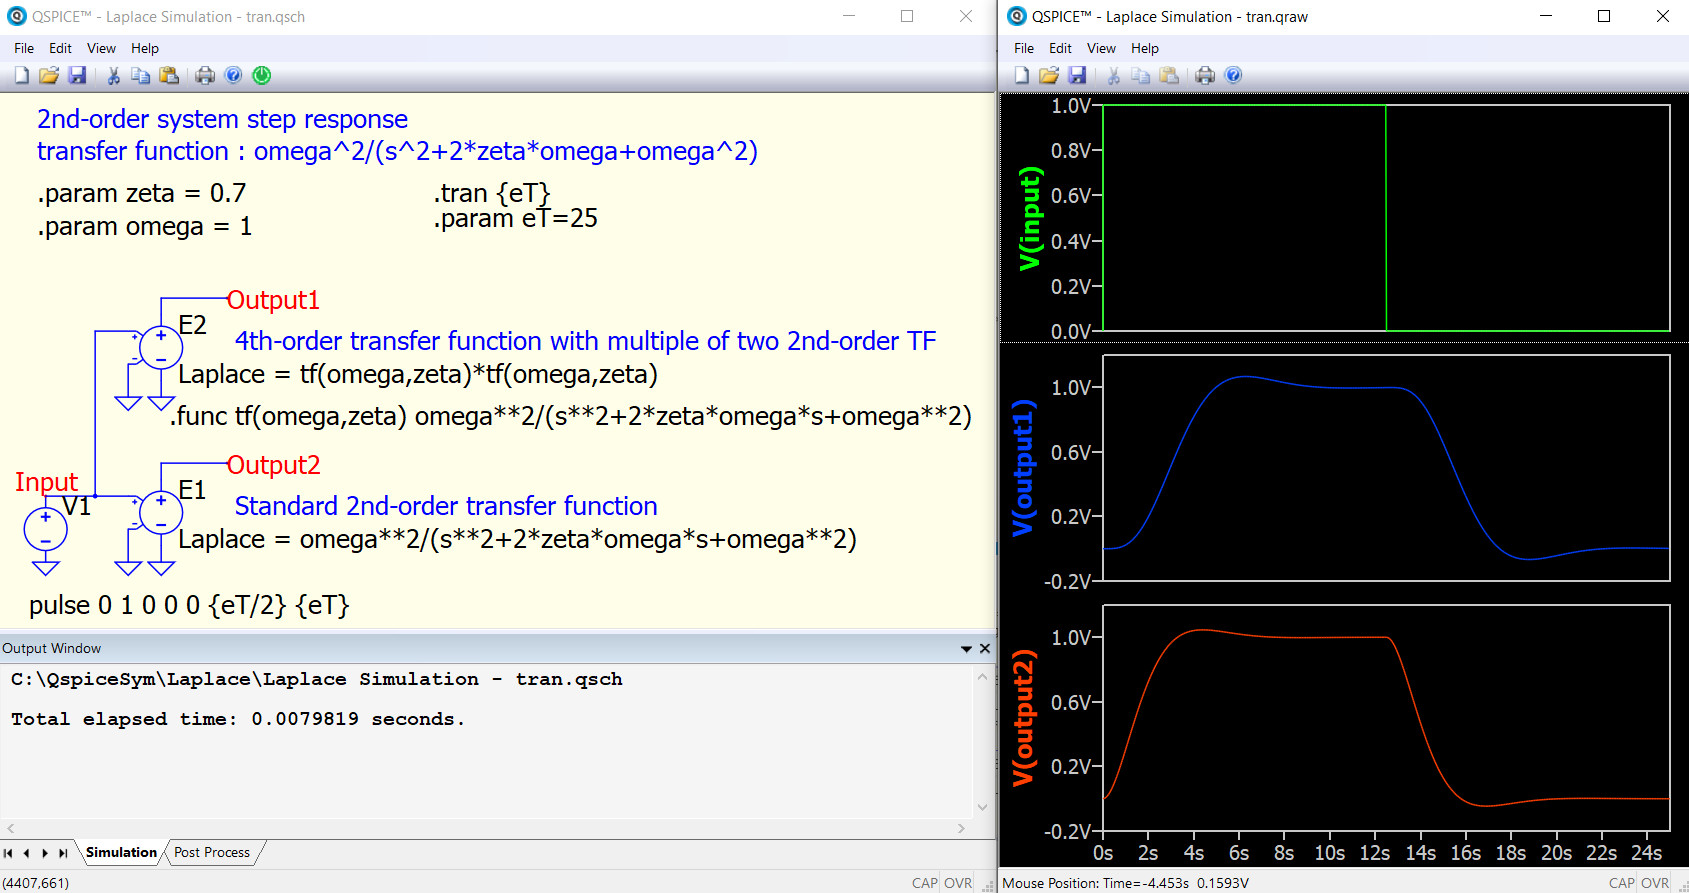The width and height of the screenshot is (1689, 893).
Task: Click green V(input) trace label
Action: pos(1030,218)
